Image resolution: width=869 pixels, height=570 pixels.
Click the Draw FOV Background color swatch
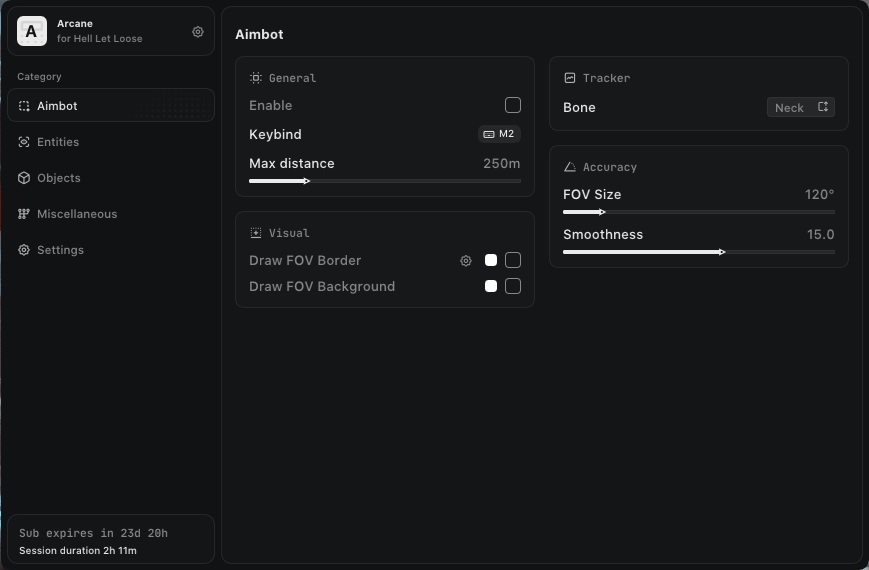click(x=491, y=286)
